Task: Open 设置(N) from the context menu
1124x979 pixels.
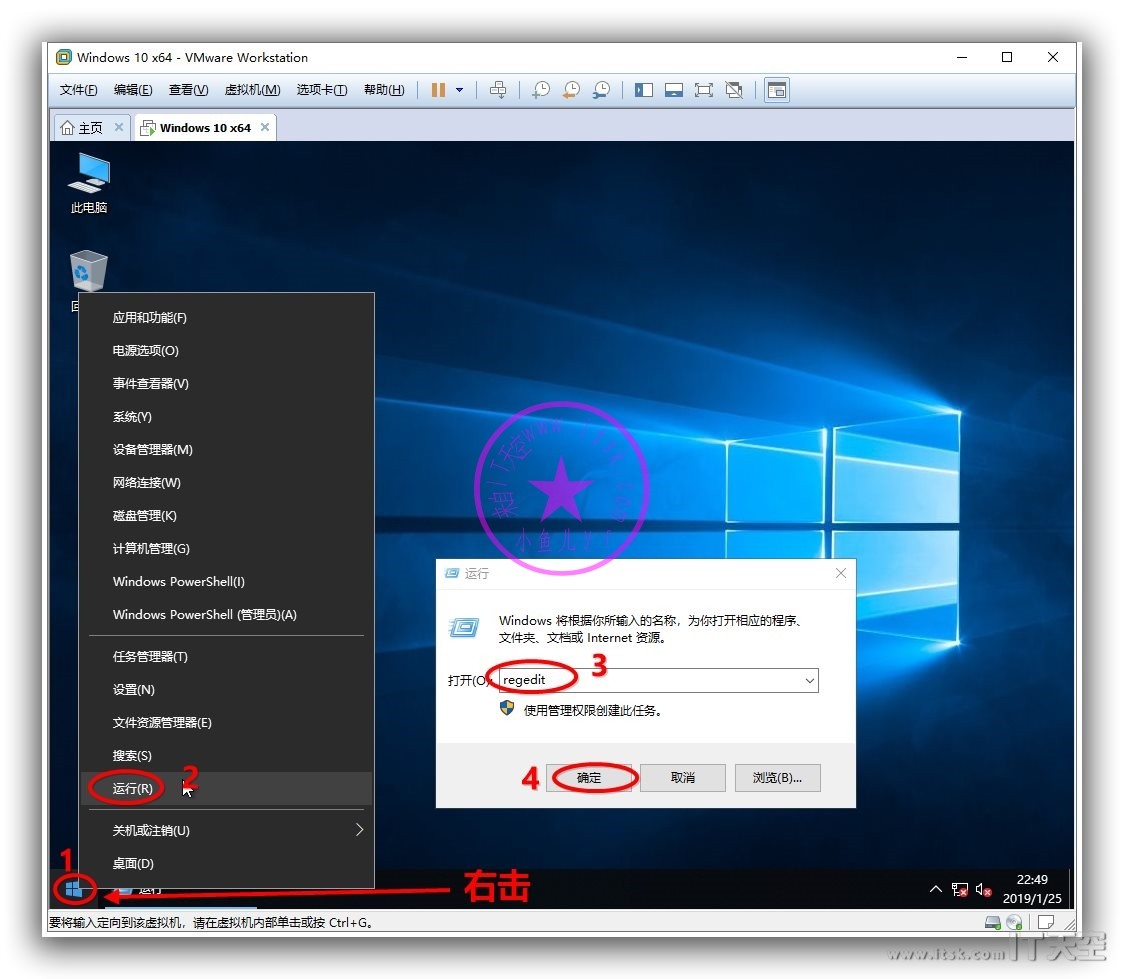Action: click(227, 689)
